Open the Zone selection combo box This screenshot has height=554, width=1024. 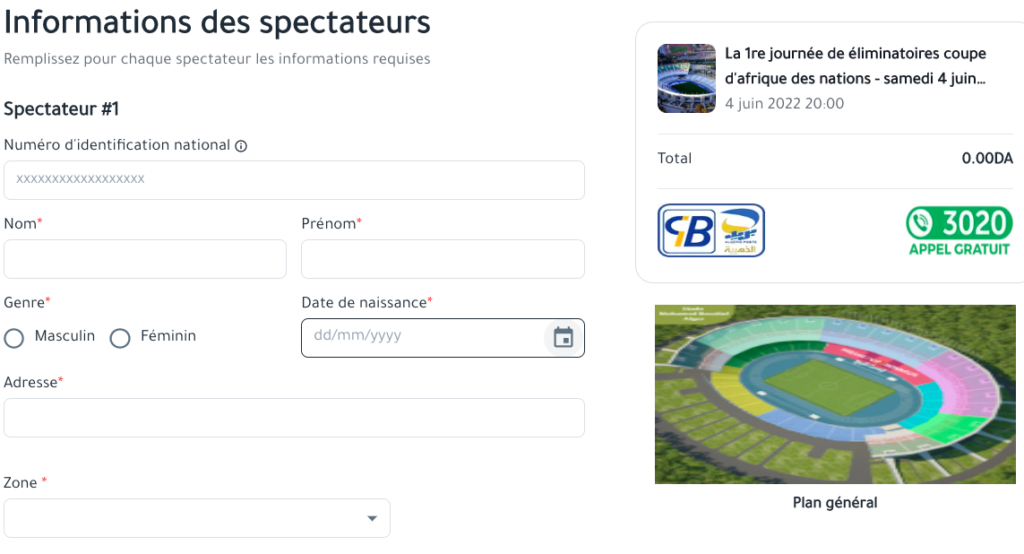(x=190, y=518)
